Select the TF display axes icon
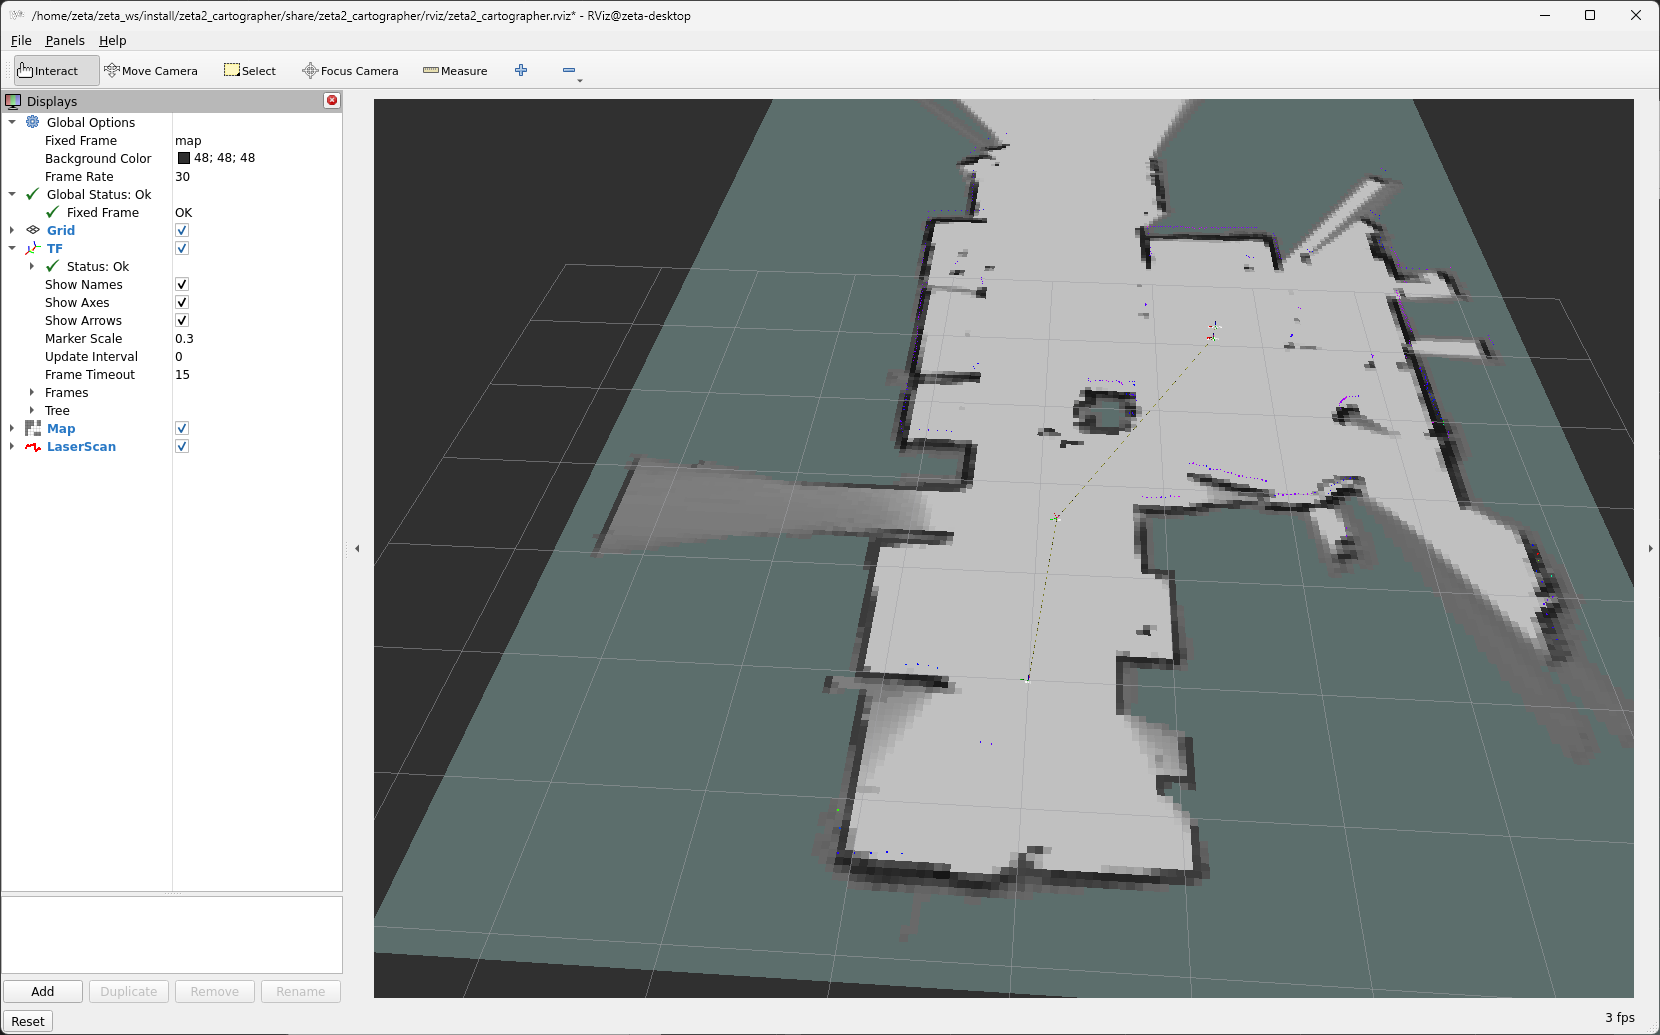 click(x=33, y=248)
